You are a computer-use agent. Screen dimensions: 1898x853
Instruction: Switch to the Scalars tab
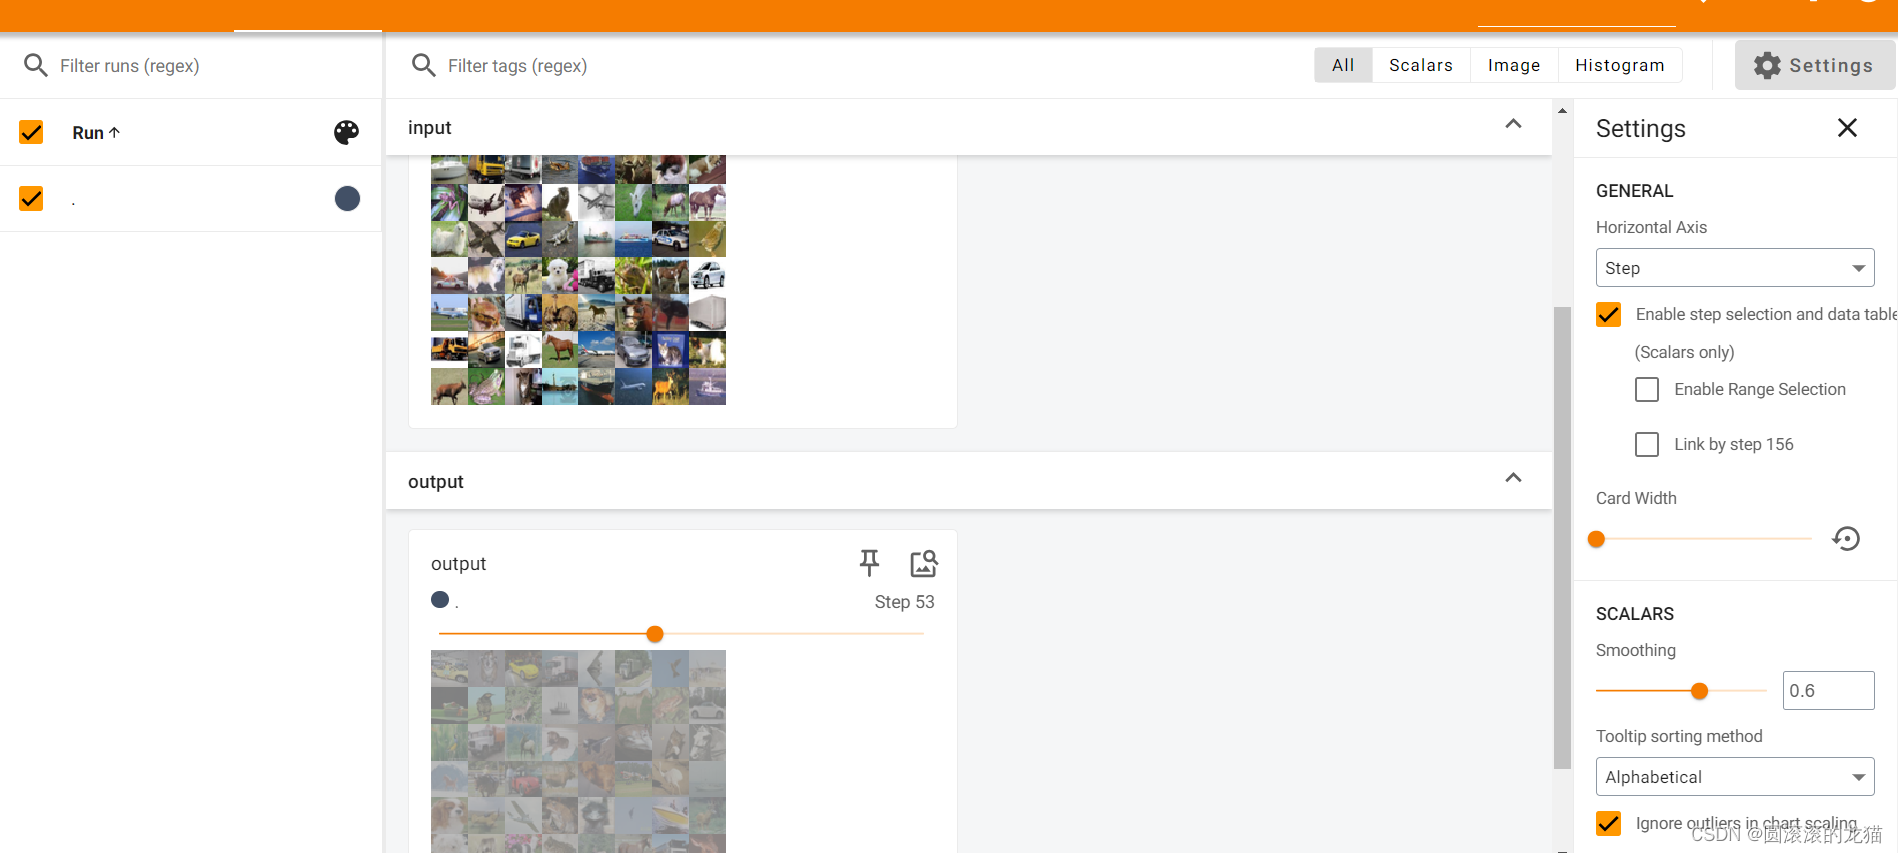(1421, 65)
